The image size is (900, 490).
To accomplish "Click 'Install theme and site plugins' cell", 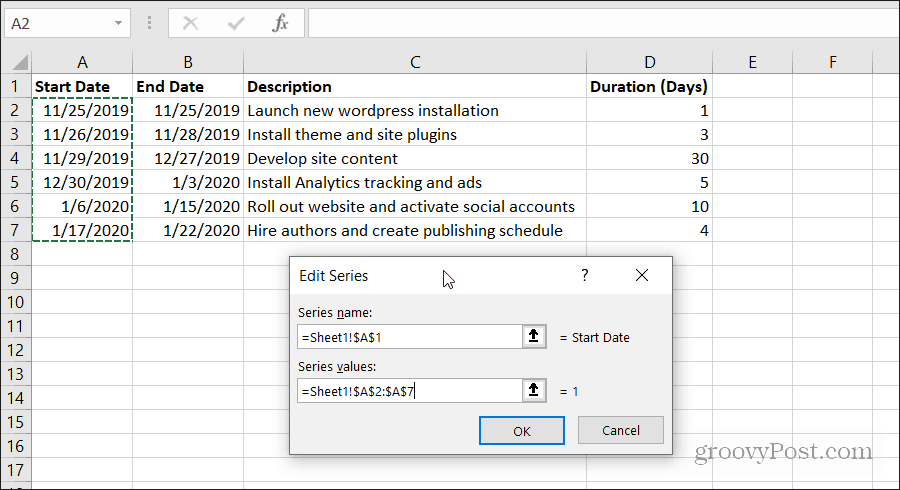I will point(415,134).
